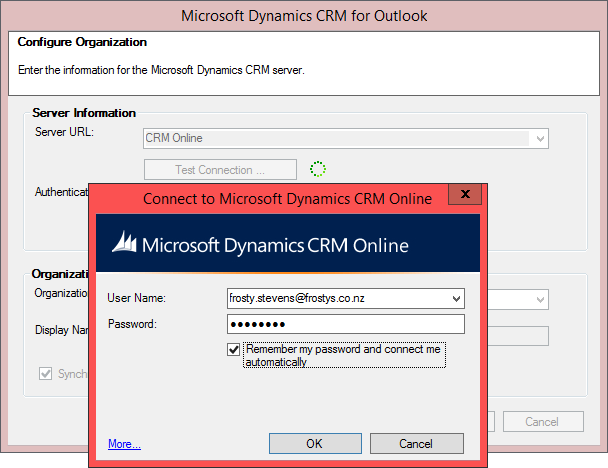Screen dimensions: 608x468
Task: Open the More... link
Action: point(124,444)
